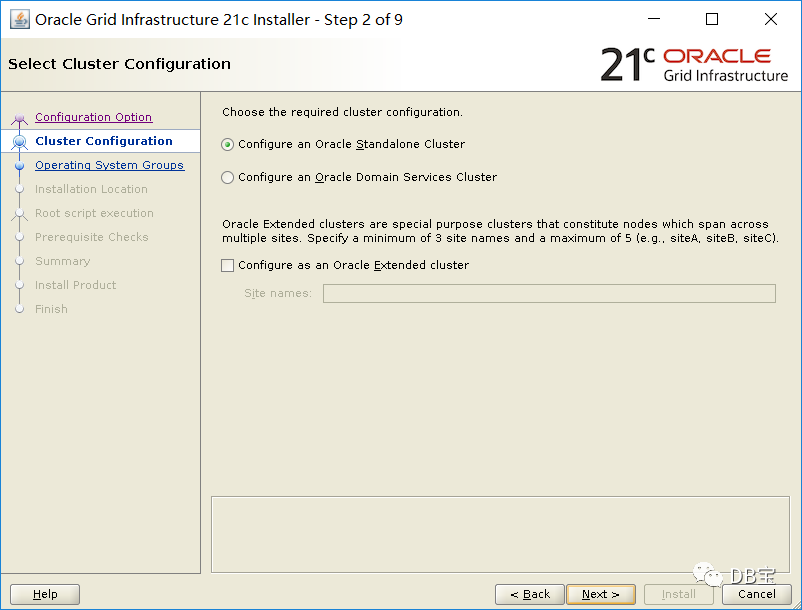Select Configure an Oracle Standalone Cluster option
The height and width of the screenshot is (610, 802).
(x=343, y=144)
